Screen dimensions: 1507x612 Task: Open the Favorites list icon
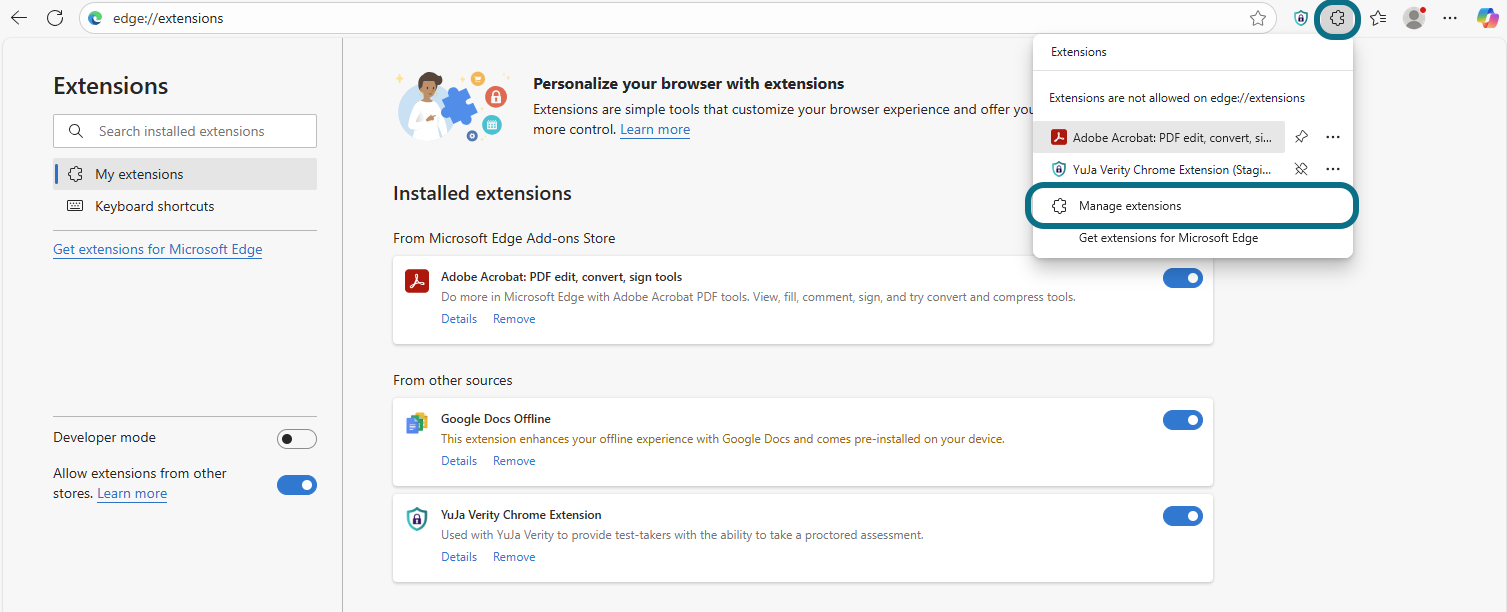coord(1378,18)
